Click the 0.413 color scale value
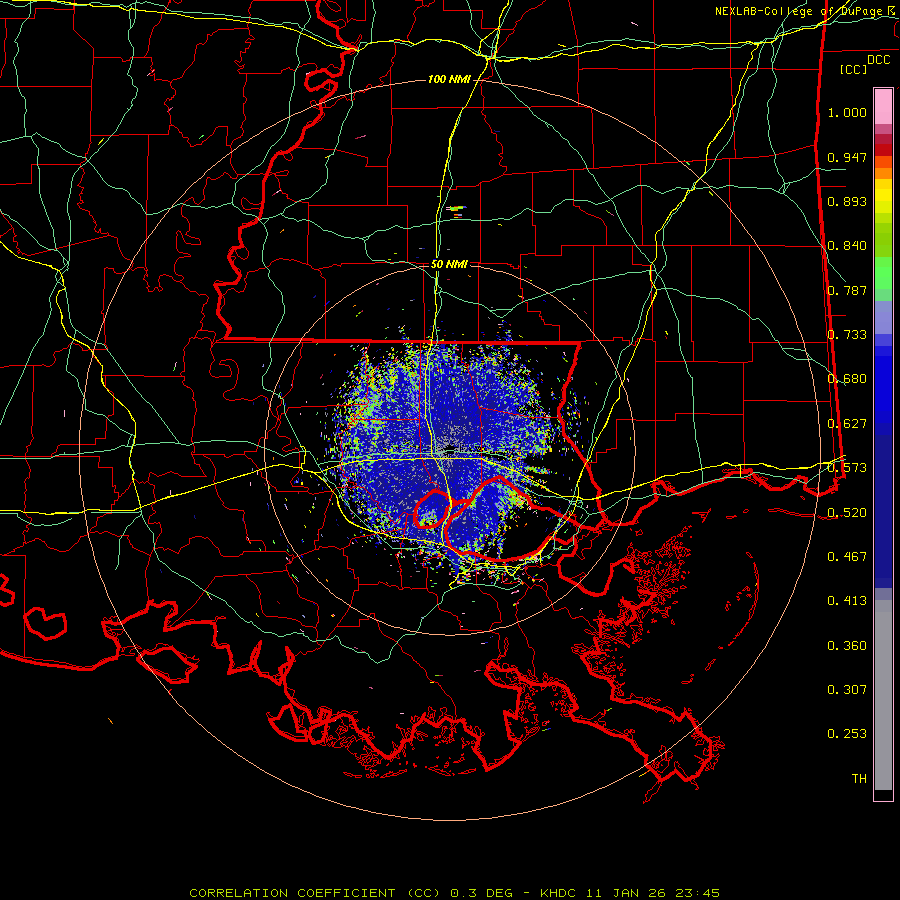Image resolution: width=900 pixels, height=900 pixels. tap(847, 601)
